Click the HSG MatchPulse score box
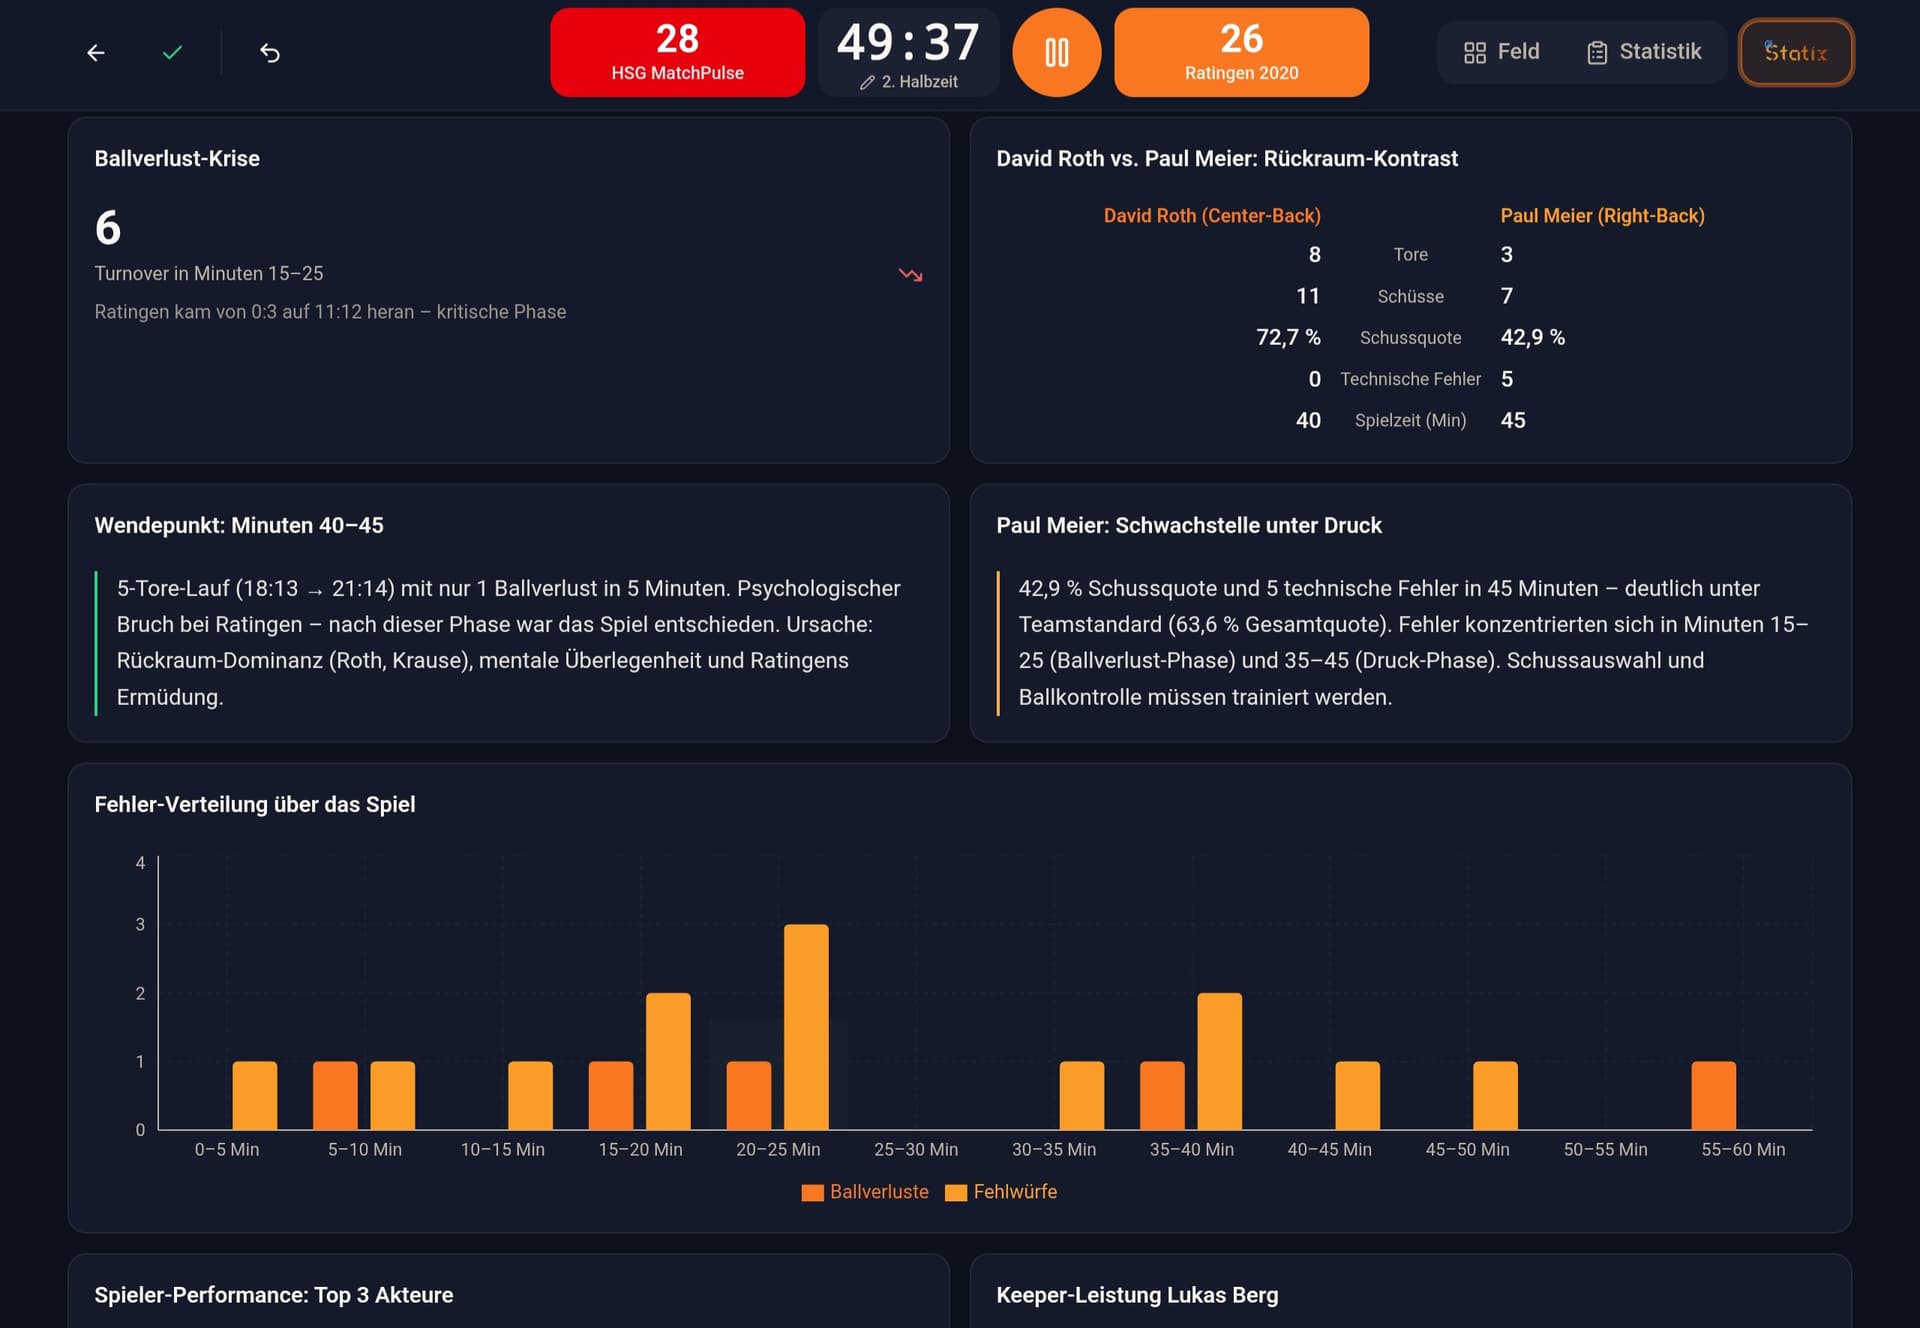Image resolution: width=1920 pixels, height=1328 pixels. pyautogui.click(x=677, y=53)
